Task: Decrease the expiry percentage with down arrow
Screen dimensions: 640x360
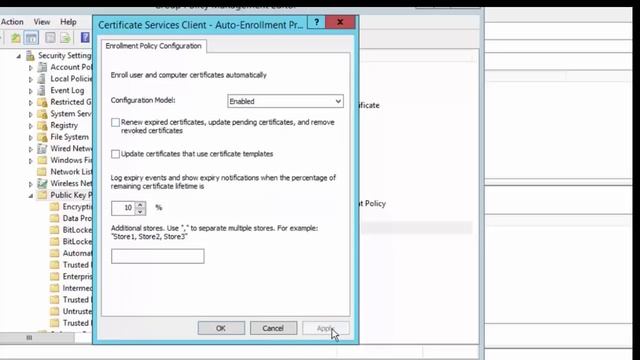Action: click(x=140, y=211)
